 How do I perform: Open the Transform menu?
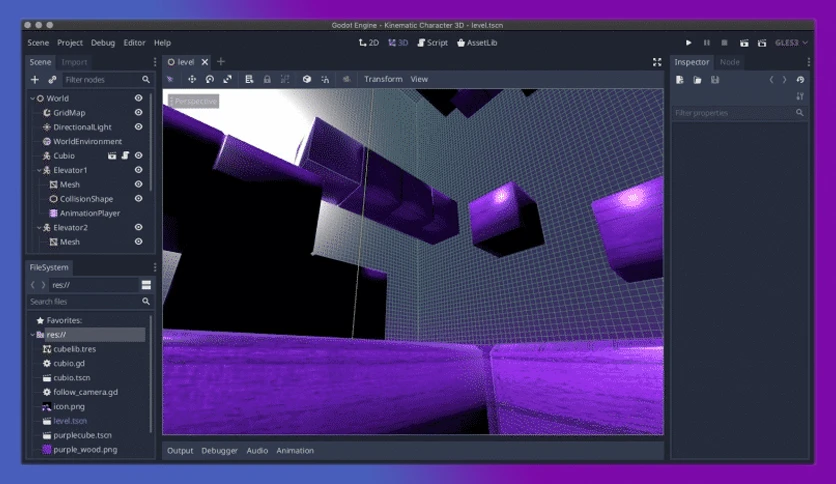pos(383,79)
